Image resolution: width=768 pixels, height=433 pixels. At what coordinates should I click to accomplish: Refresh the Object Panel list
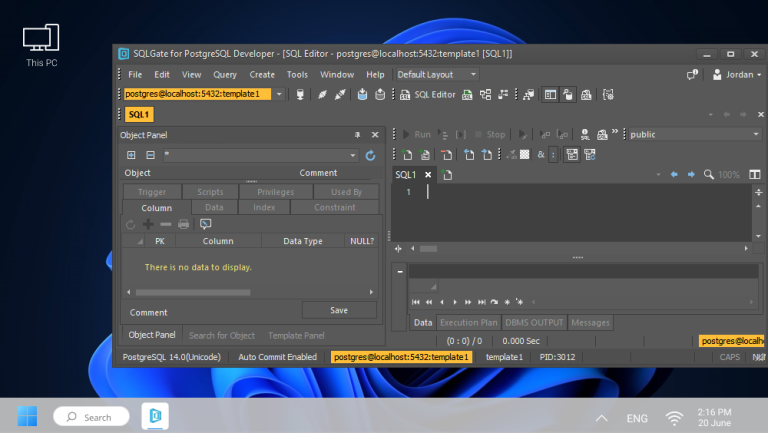(370, 155)
